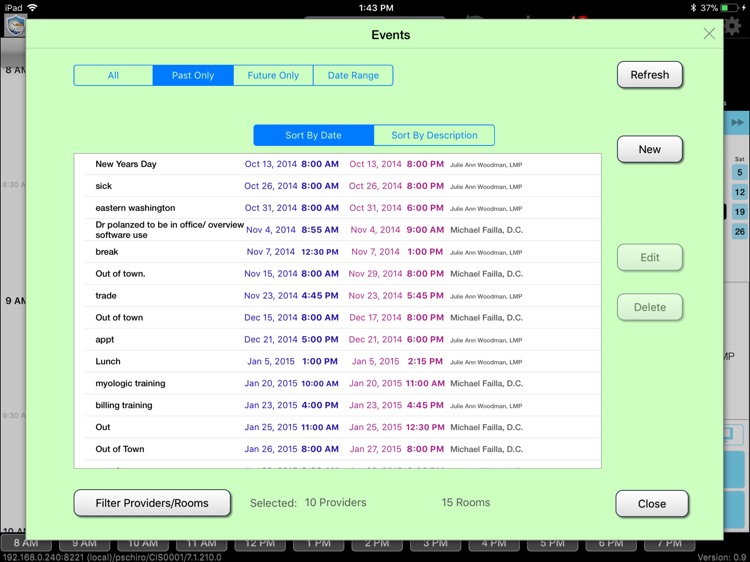Select Out of town. Nov 15 event

(x=337, y=274)
